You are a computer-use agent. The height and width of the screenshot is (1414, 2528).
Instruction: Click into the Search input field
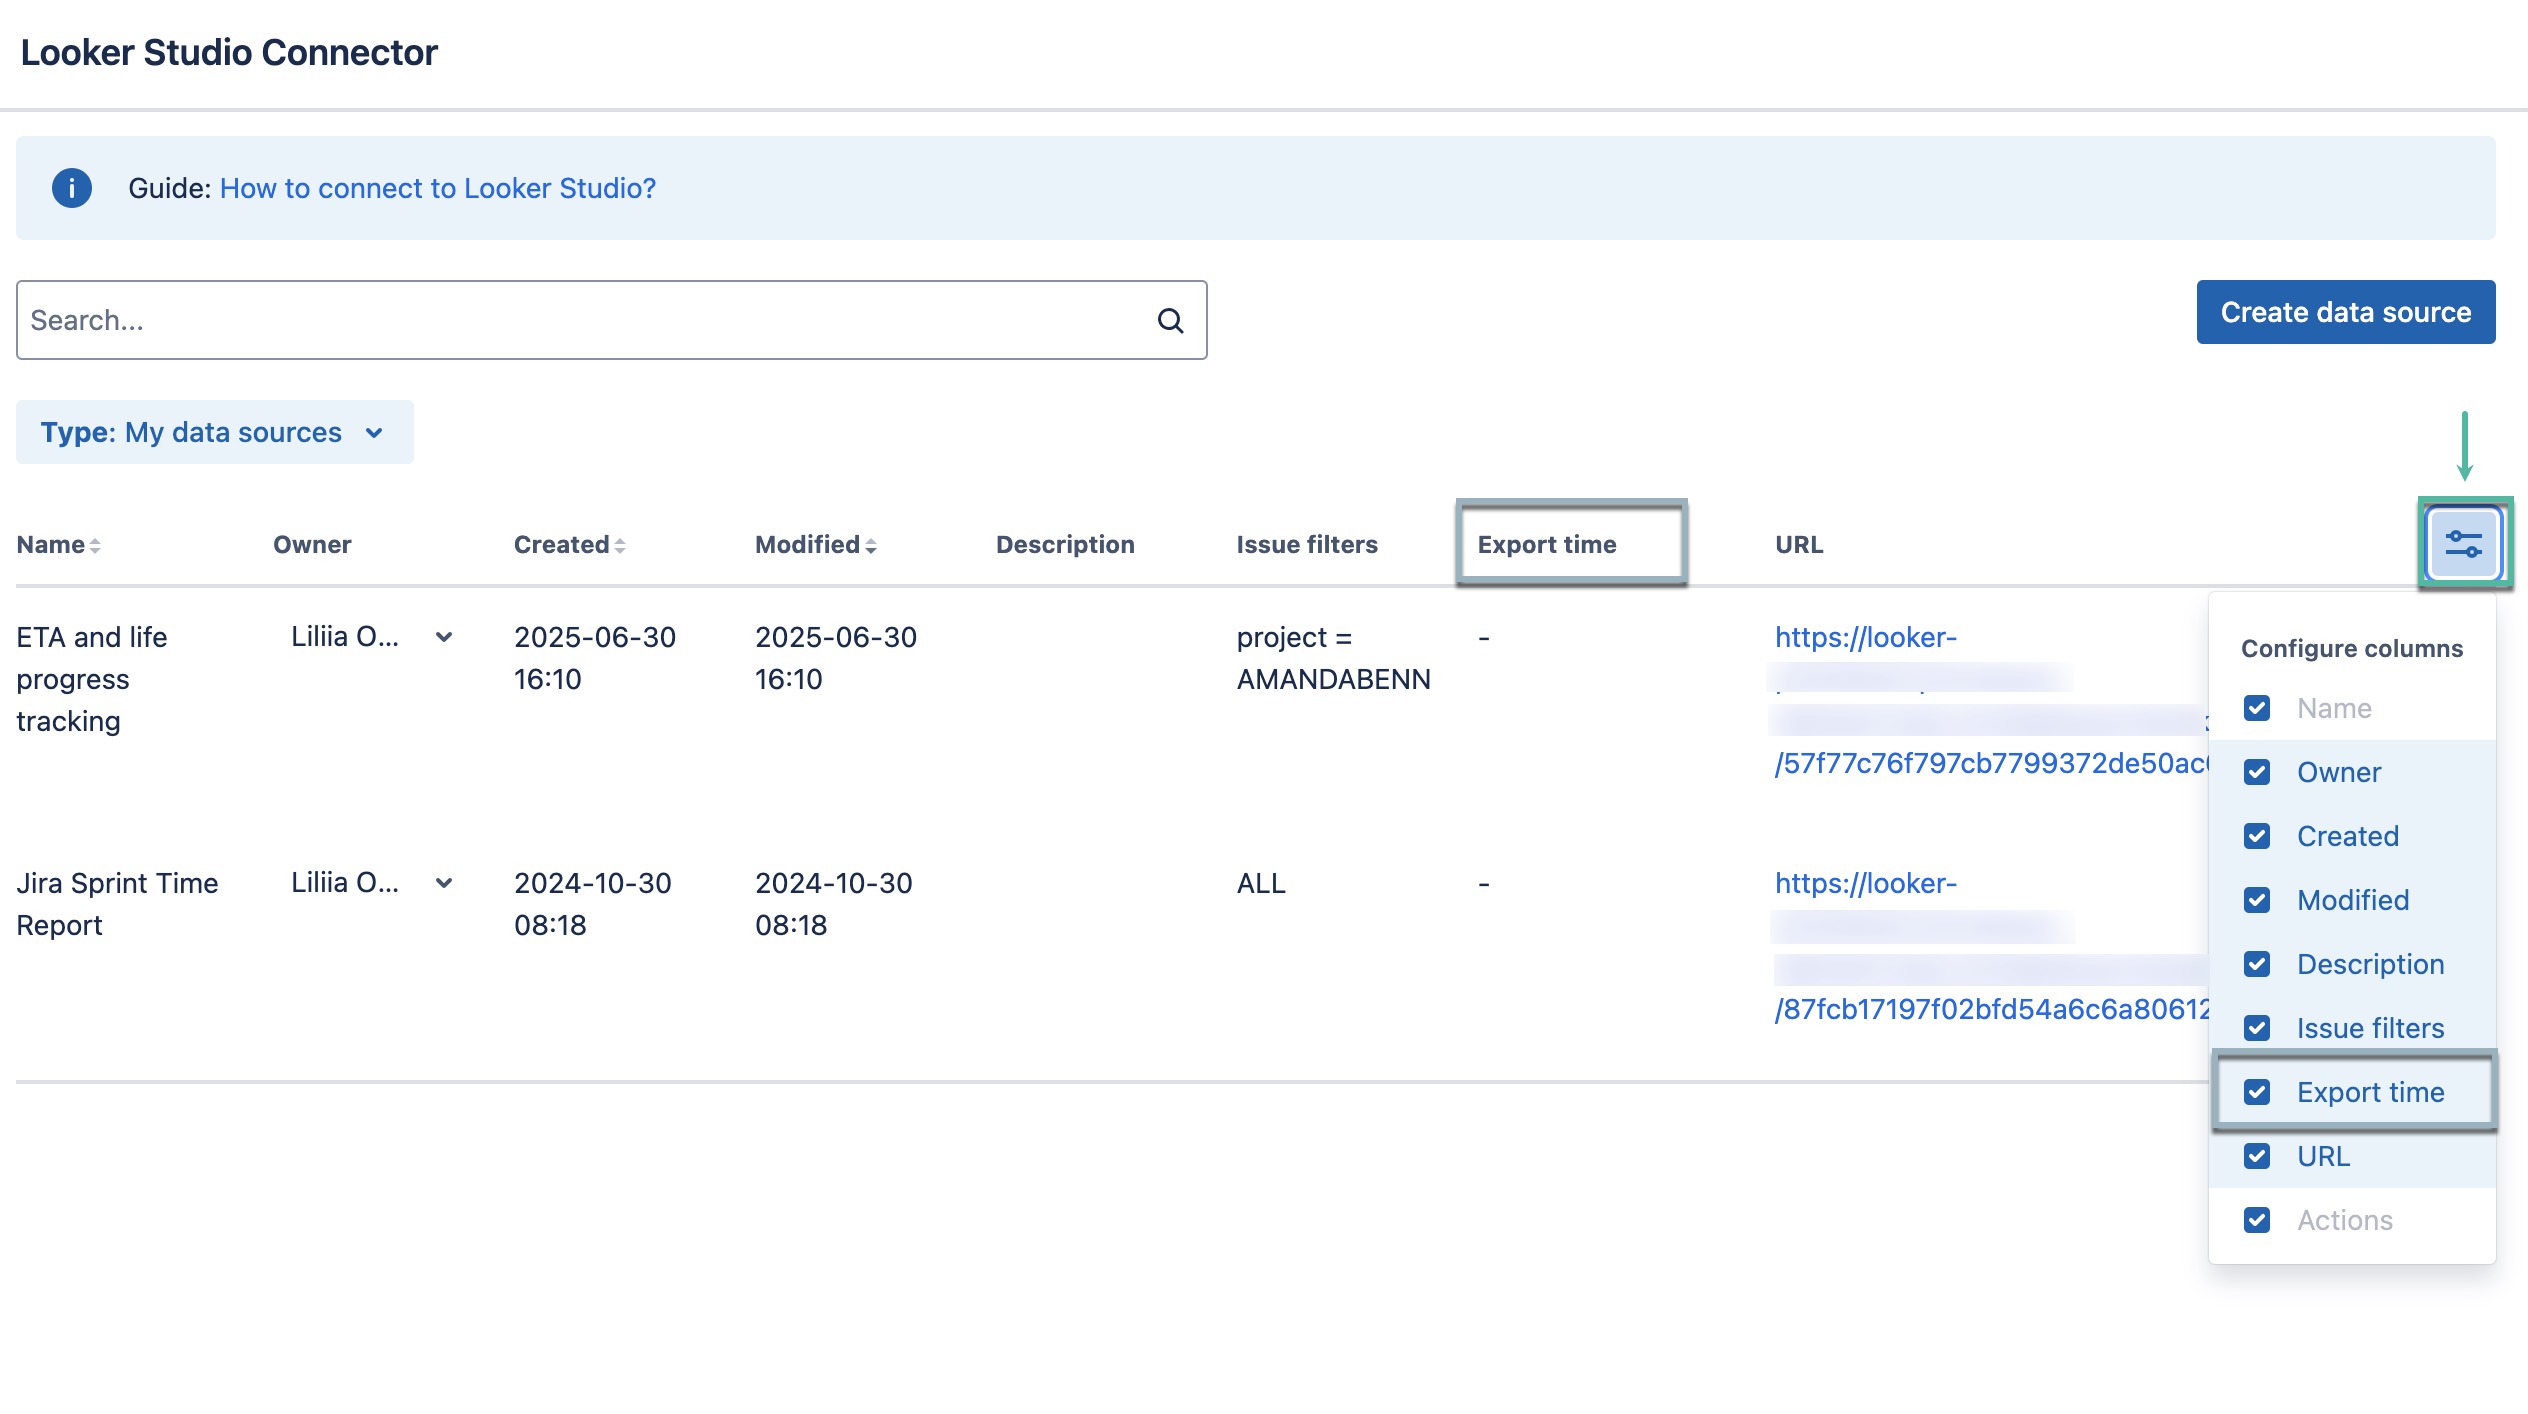click(580, 320)
